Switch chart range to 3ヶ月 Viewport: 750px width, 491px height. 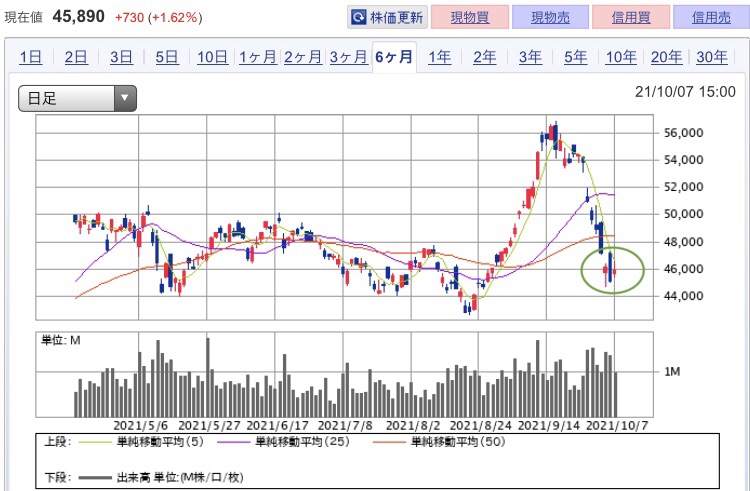point(348,57)
